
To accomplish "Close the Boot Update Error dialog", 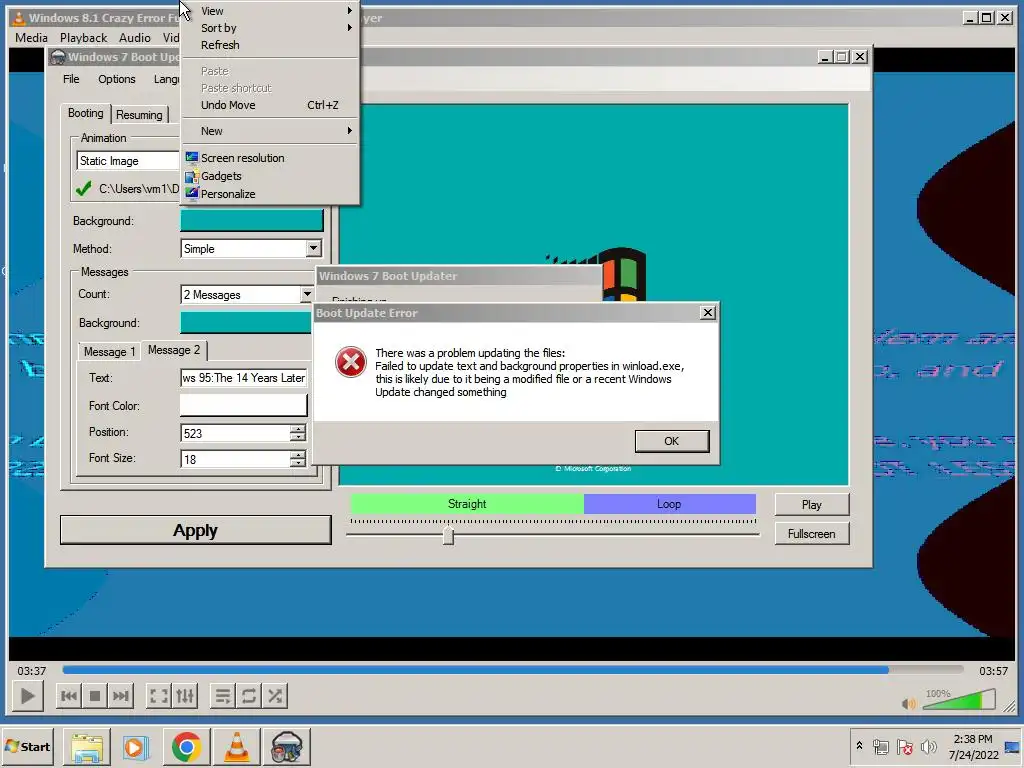I will (707, 313).
